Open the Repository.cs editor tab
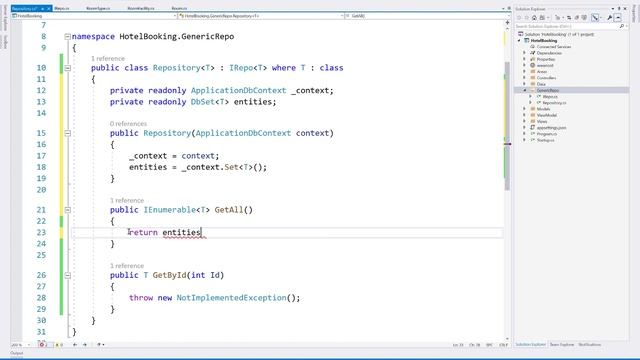Screen dimensions: 640x360 (x=25, y=8)
